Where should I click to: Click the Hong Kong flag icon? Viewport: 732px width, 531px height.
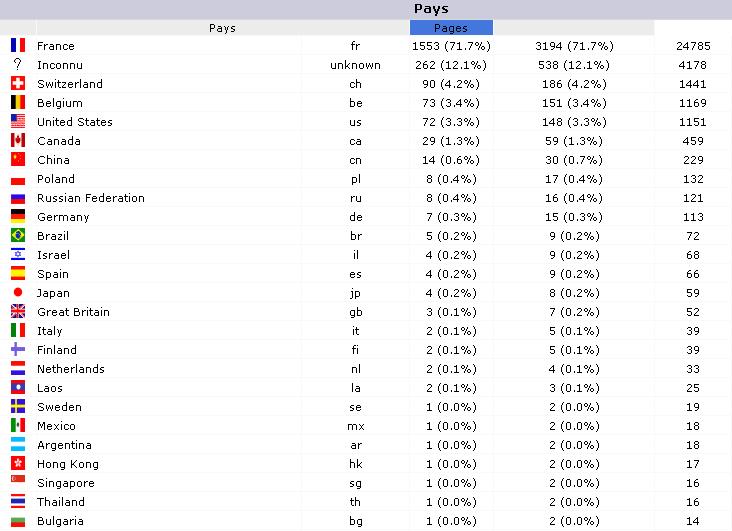click(x=18, y=463)
